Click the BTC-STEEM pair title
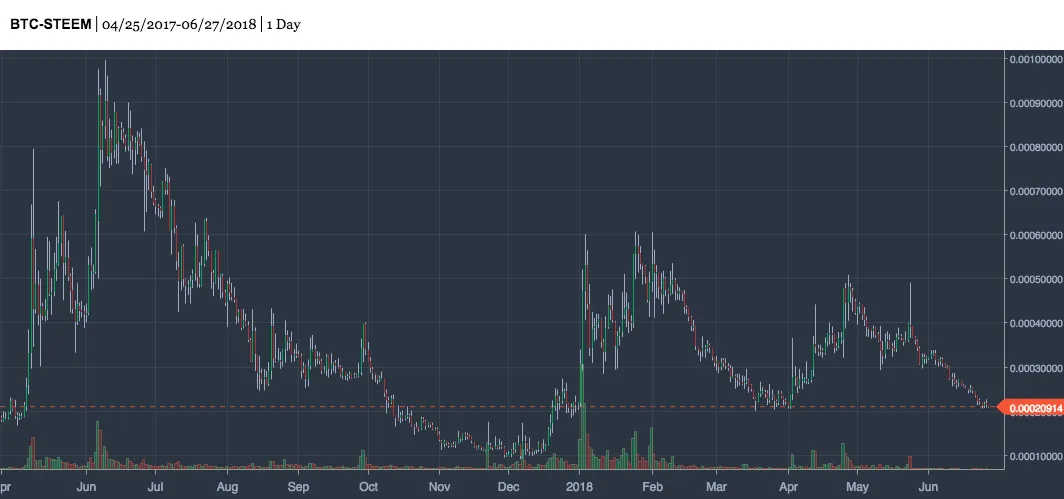The width and height of the screenshot is (1064, 499). [x=50, y=24]
